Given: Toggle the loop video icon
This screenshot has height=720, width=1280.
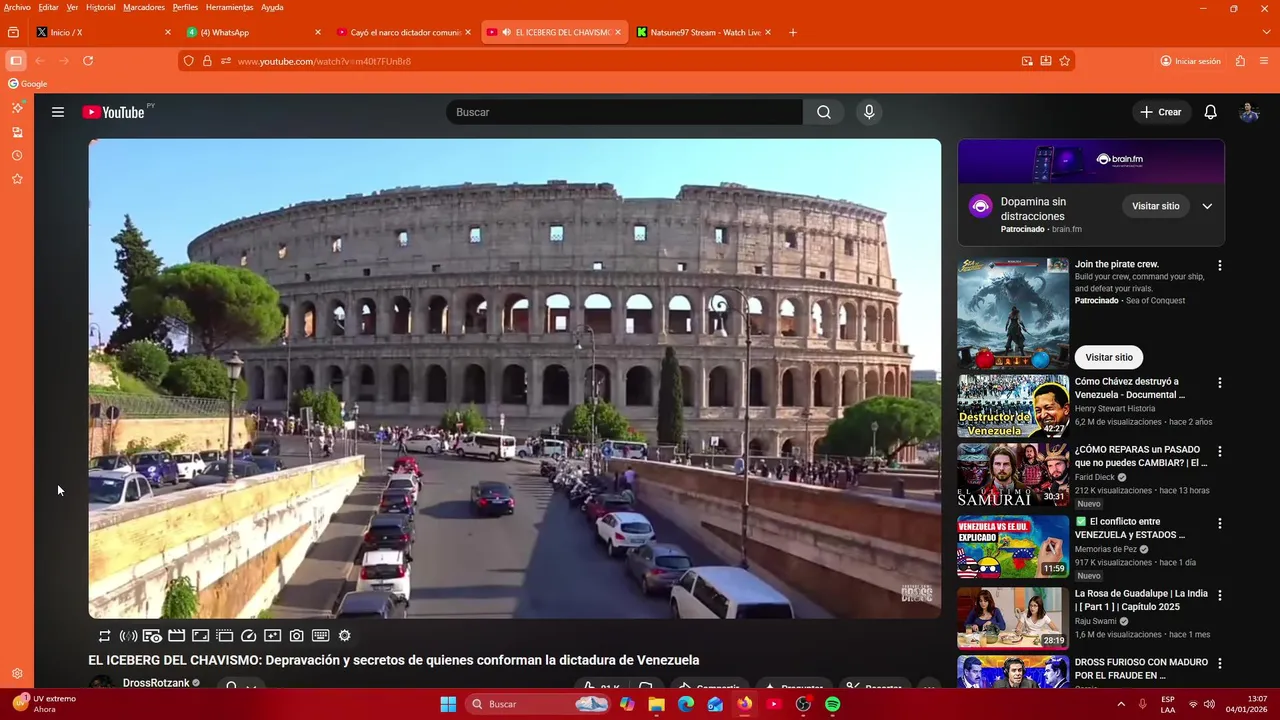Looking at the screenshot, I should pyautogui.click(x=104, y=636).
